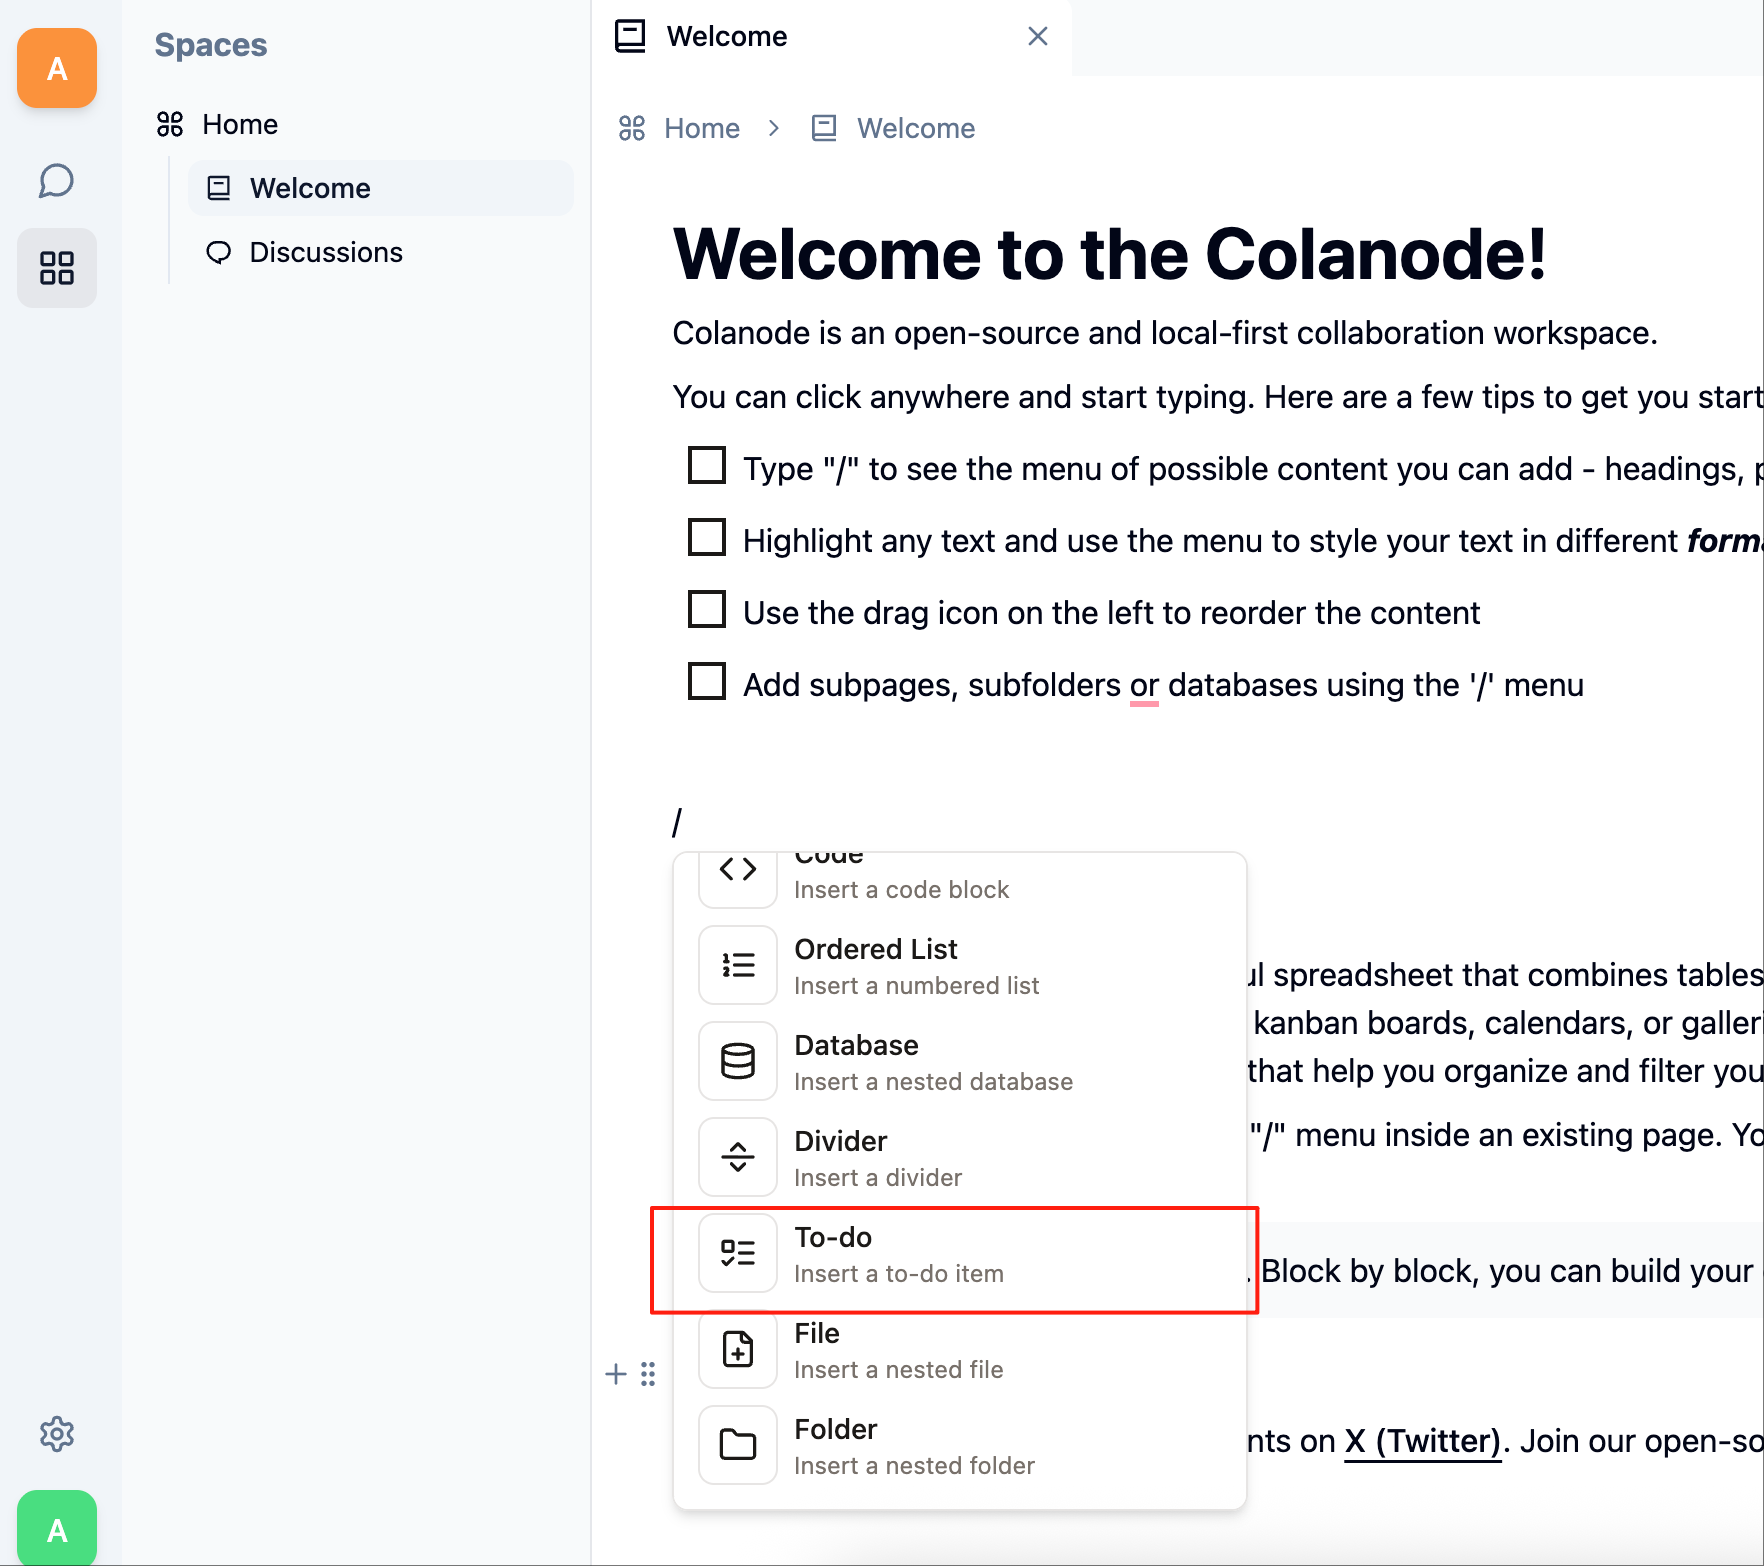
Task: Choose To-do from the slash menu
Action: pos(960,1254)
